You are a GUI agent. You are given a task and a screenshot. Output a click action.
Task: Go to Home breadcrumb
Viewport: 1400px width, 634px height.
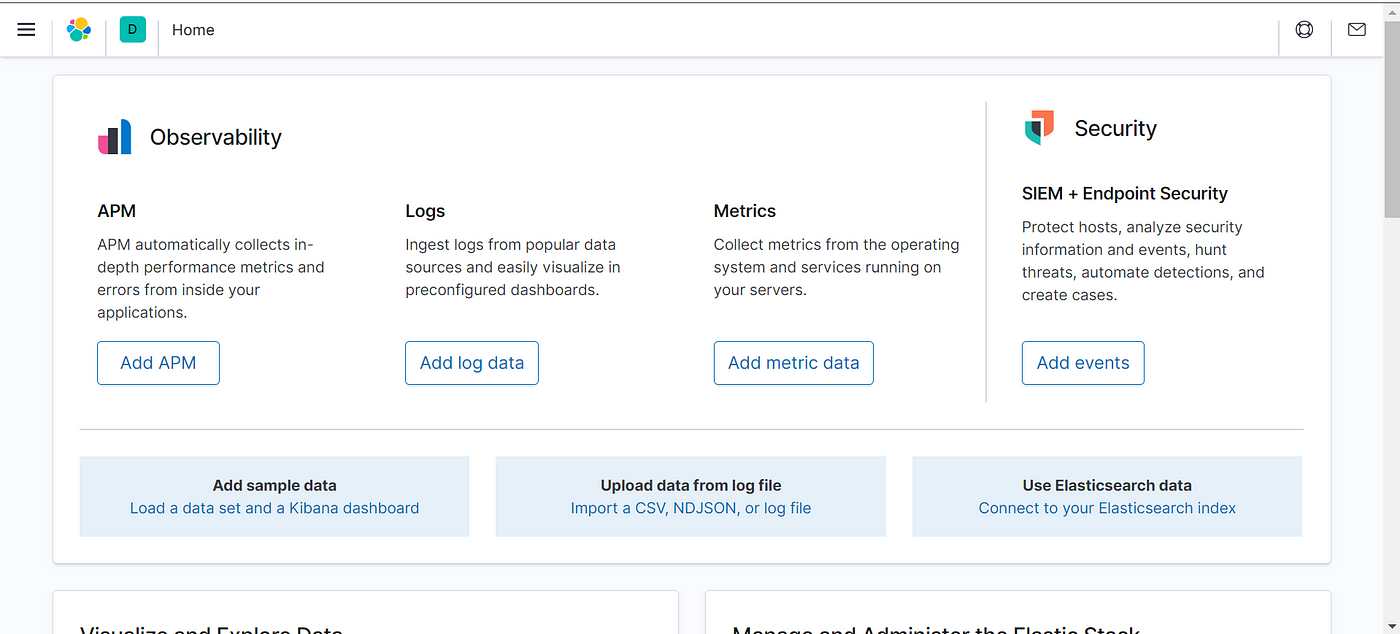pyautogui.click(x=193, y=30)
